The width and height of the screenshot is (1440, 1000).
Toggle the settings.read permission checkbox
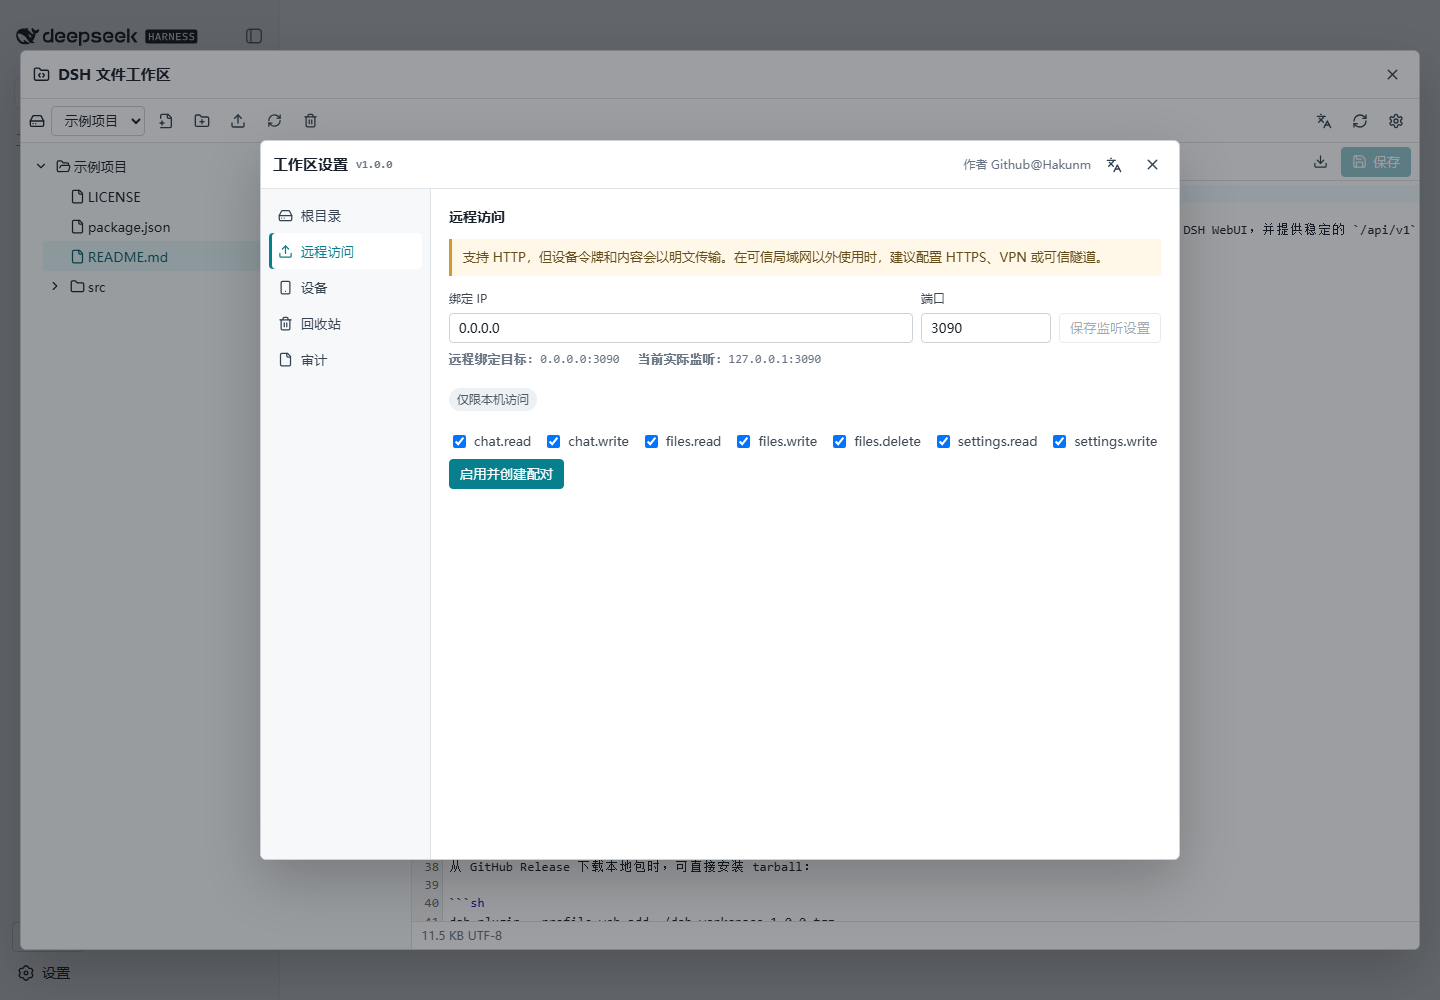943,442
